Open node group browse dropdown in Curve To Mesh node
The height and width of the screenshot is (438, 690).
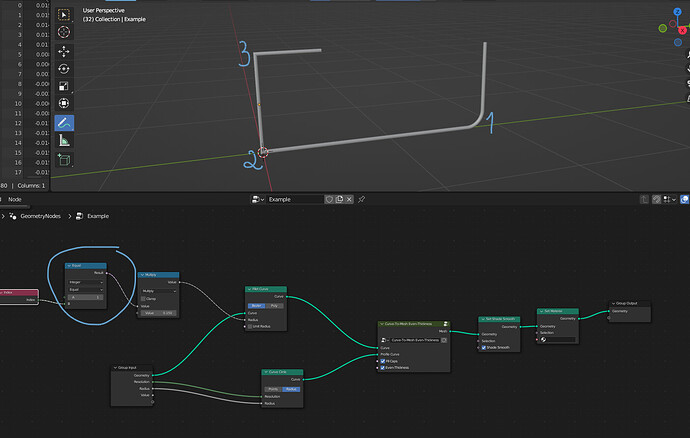[384, 340]
